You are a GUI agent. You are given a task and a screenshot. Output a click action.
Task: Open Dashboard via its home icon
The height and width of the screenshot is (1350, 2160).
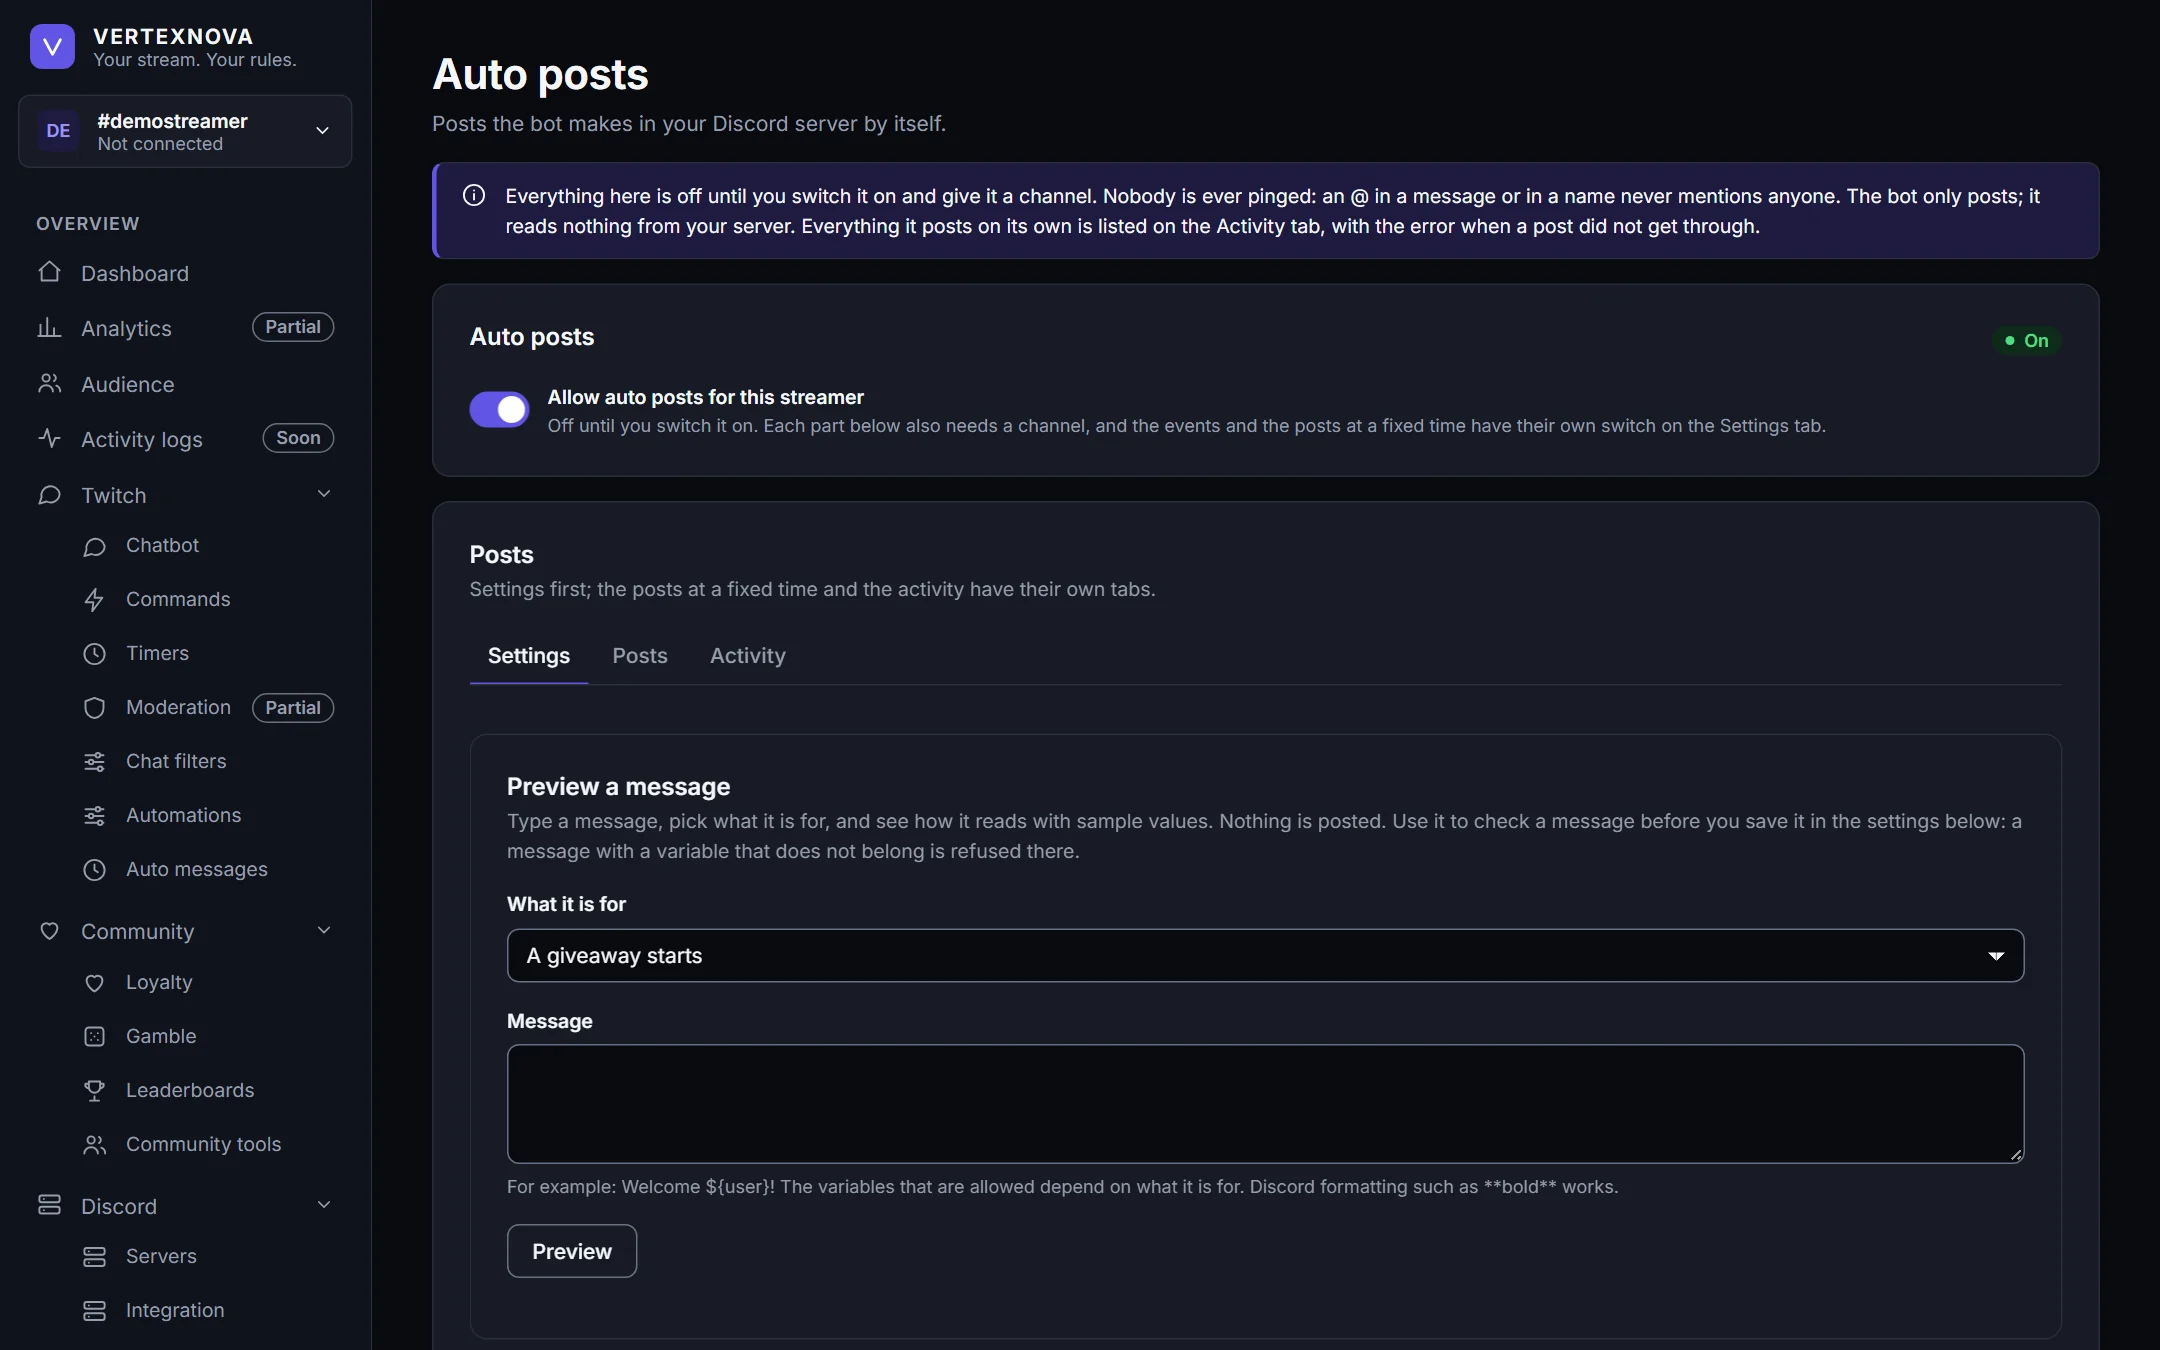[x=49, y=273]
